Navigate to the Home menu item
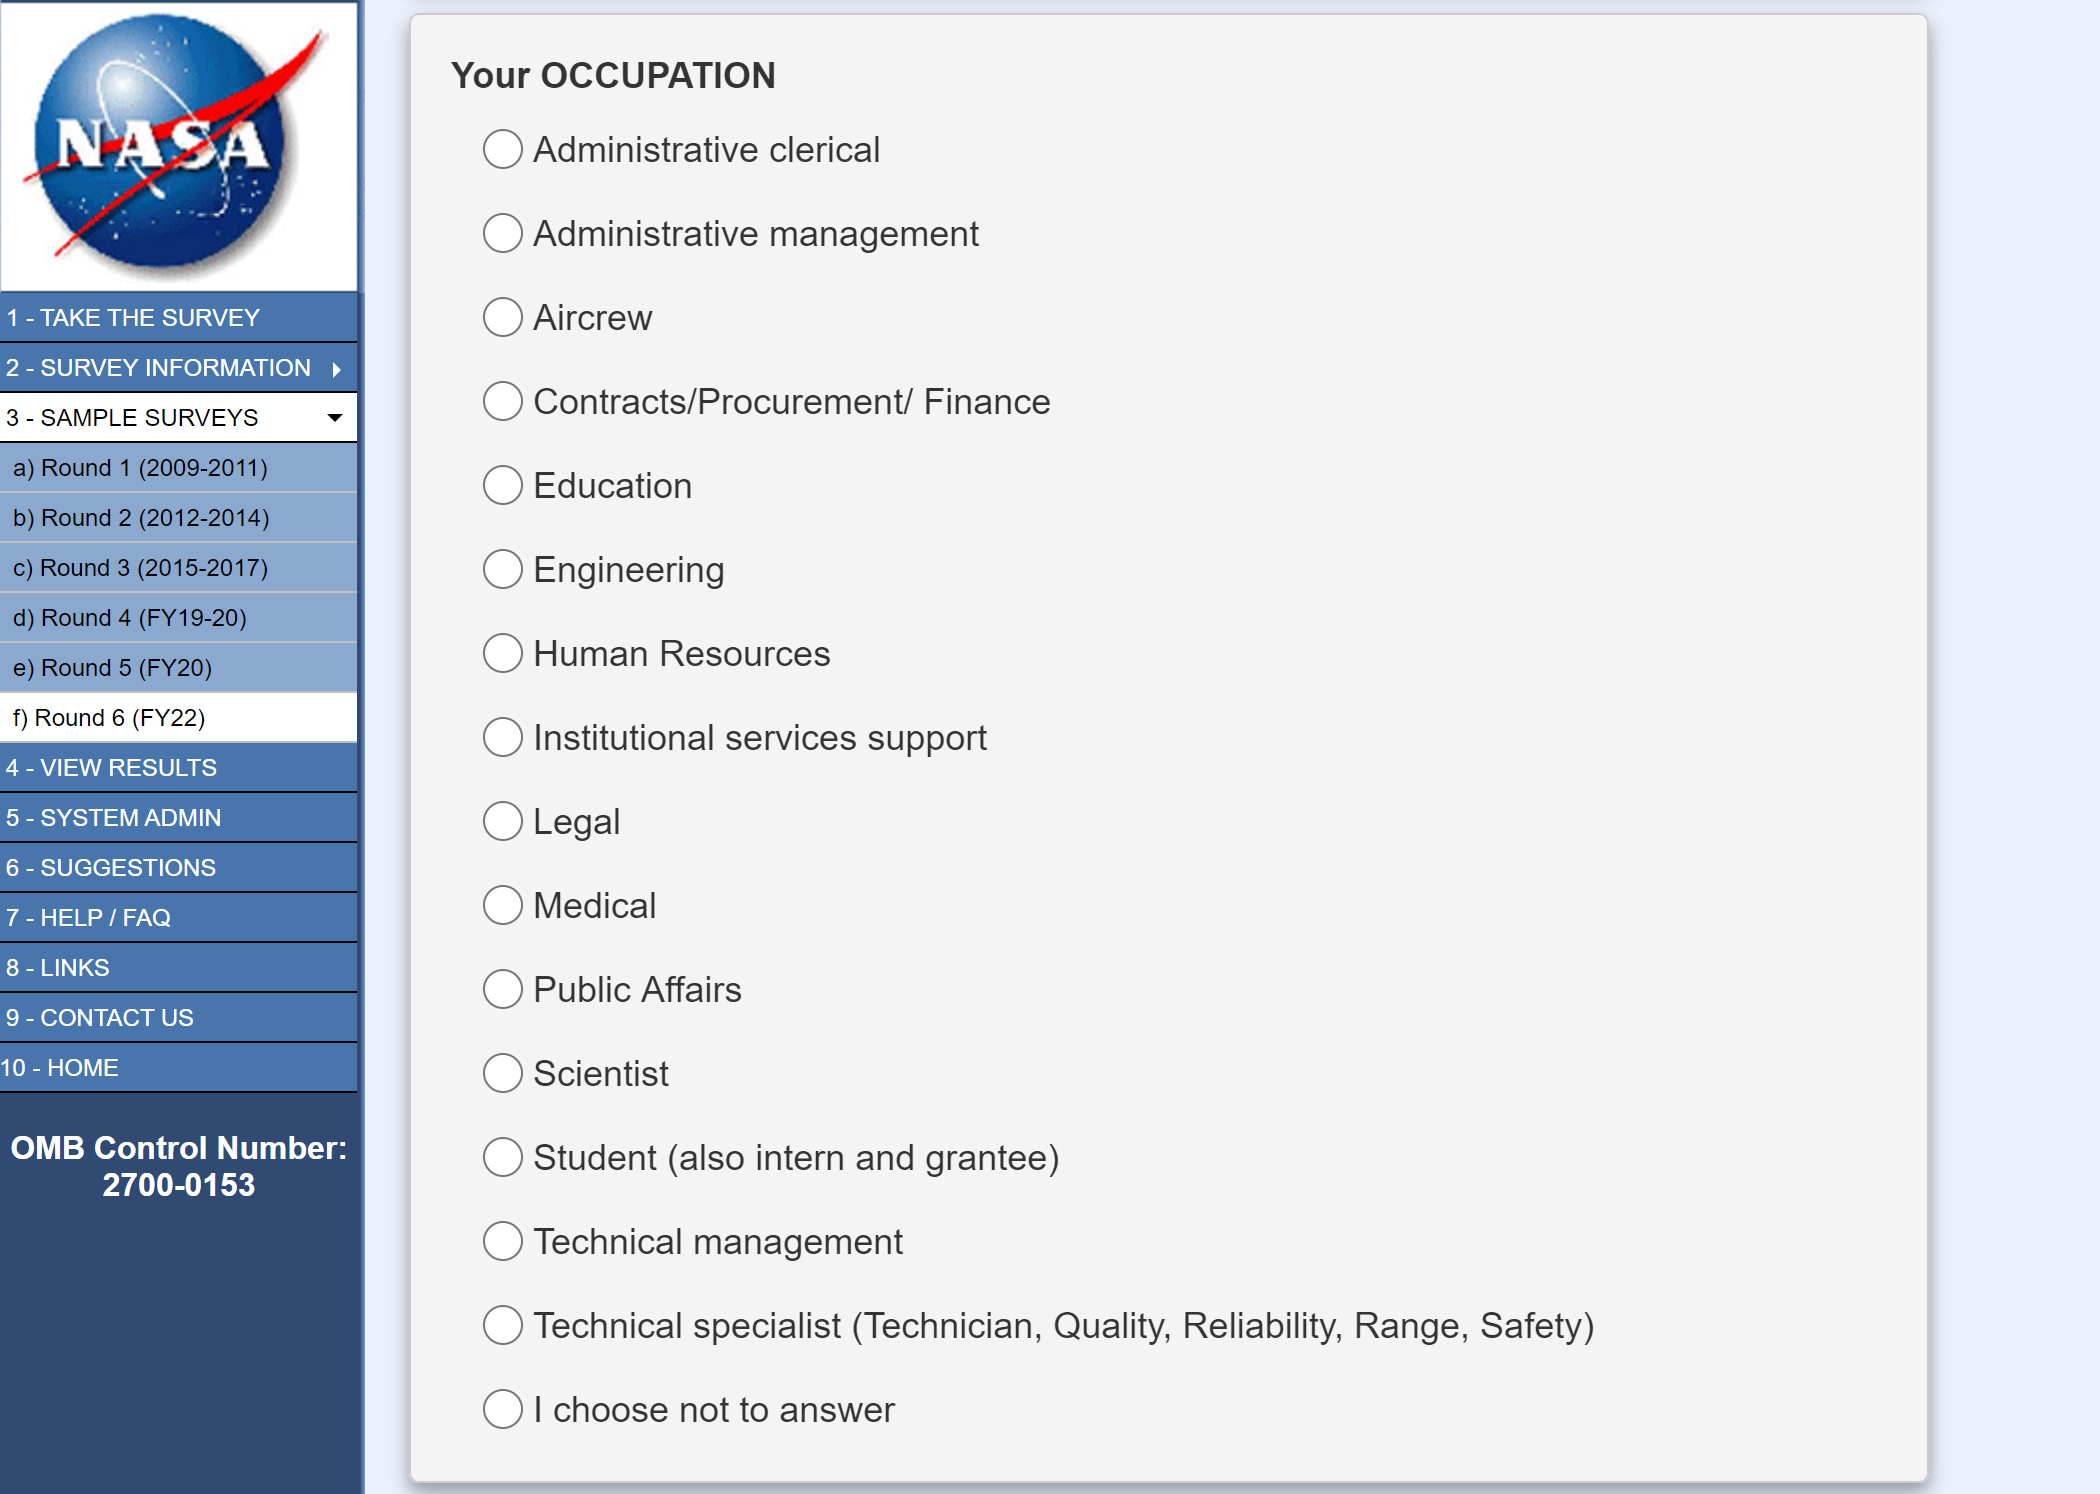Viewport: 2100px width, 1494px height. tap(60, 1068)
